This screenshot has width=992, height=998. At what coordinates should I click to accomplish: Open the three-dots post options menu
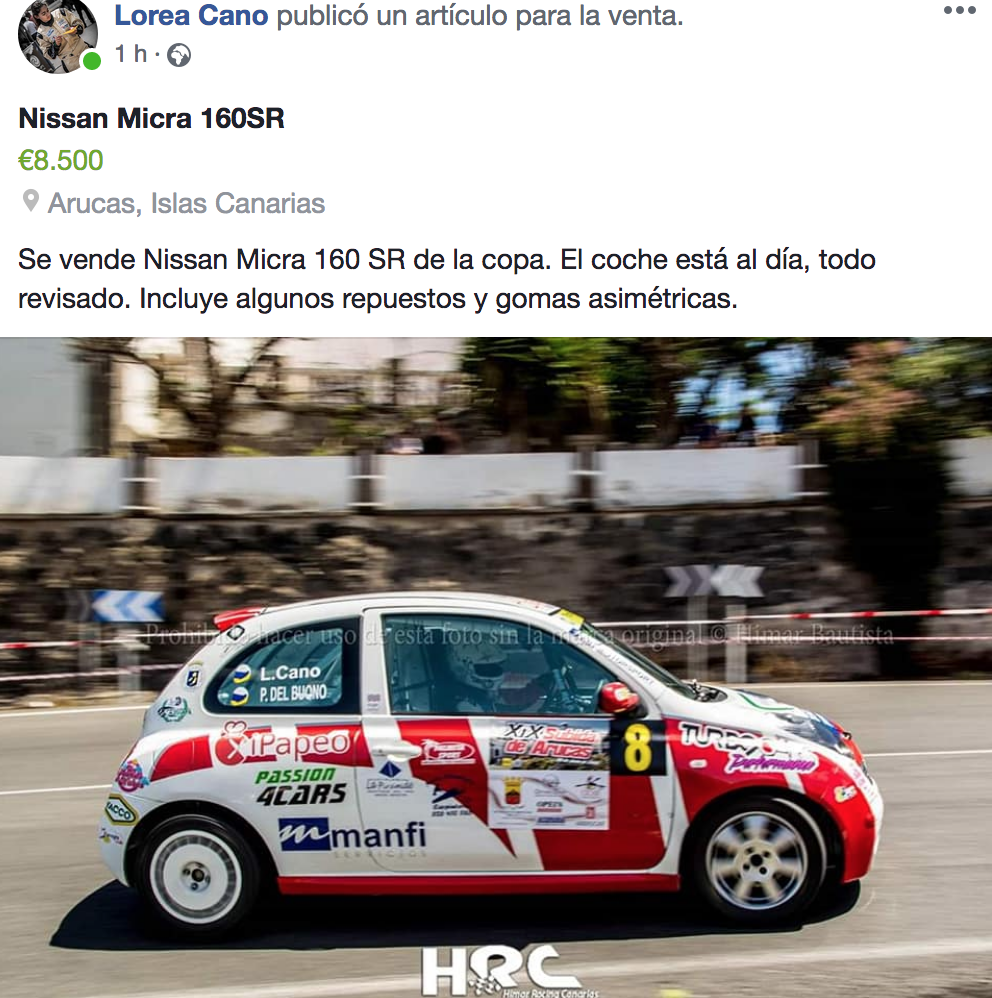(x=960, y=10)
